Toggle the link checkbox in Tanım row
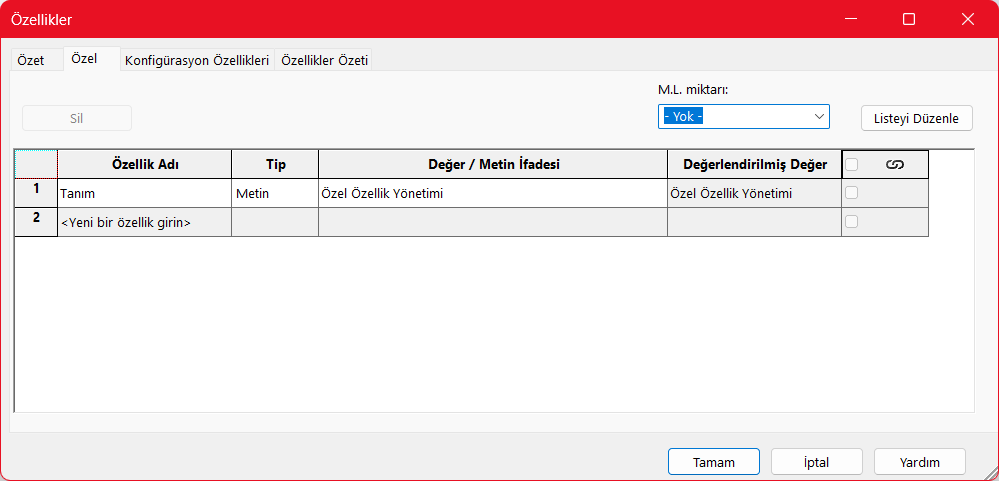Image resolution: width=999 pixels, height=481 pixels. click(851, 193)
